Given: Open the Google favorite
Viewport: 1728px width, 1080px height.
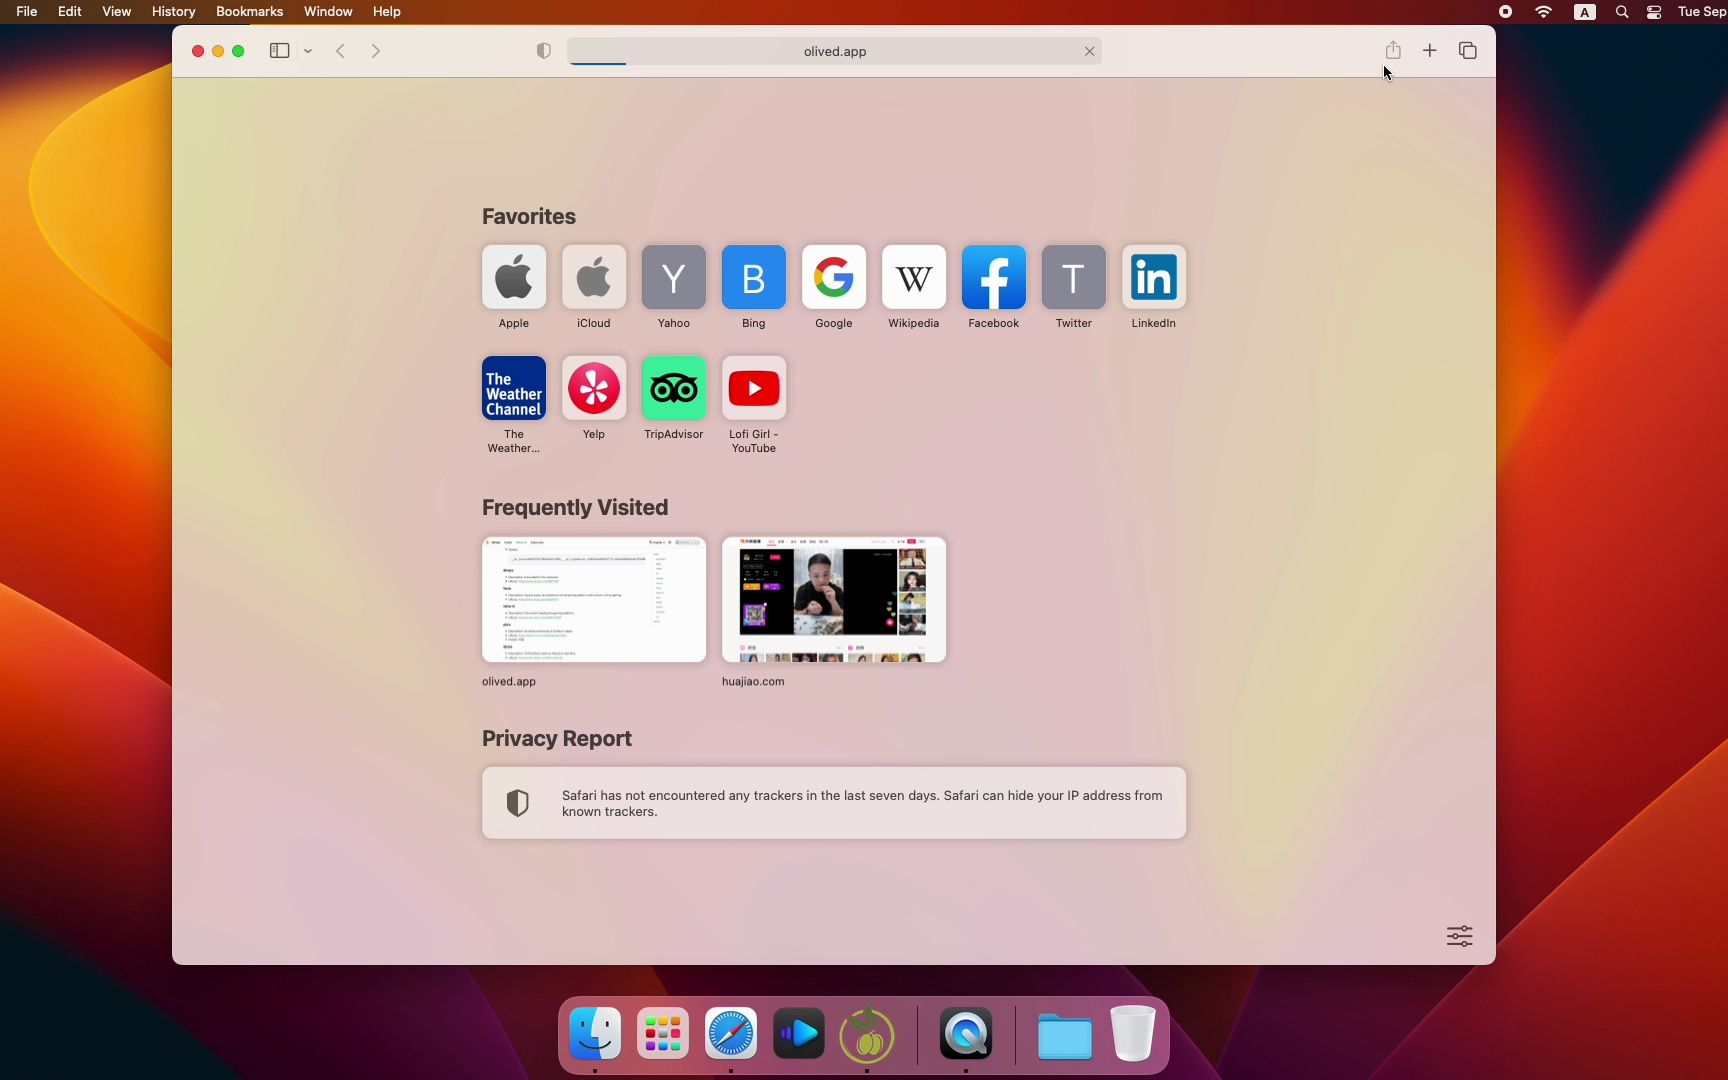Looking at the screenshot, I should coord(834,277).
